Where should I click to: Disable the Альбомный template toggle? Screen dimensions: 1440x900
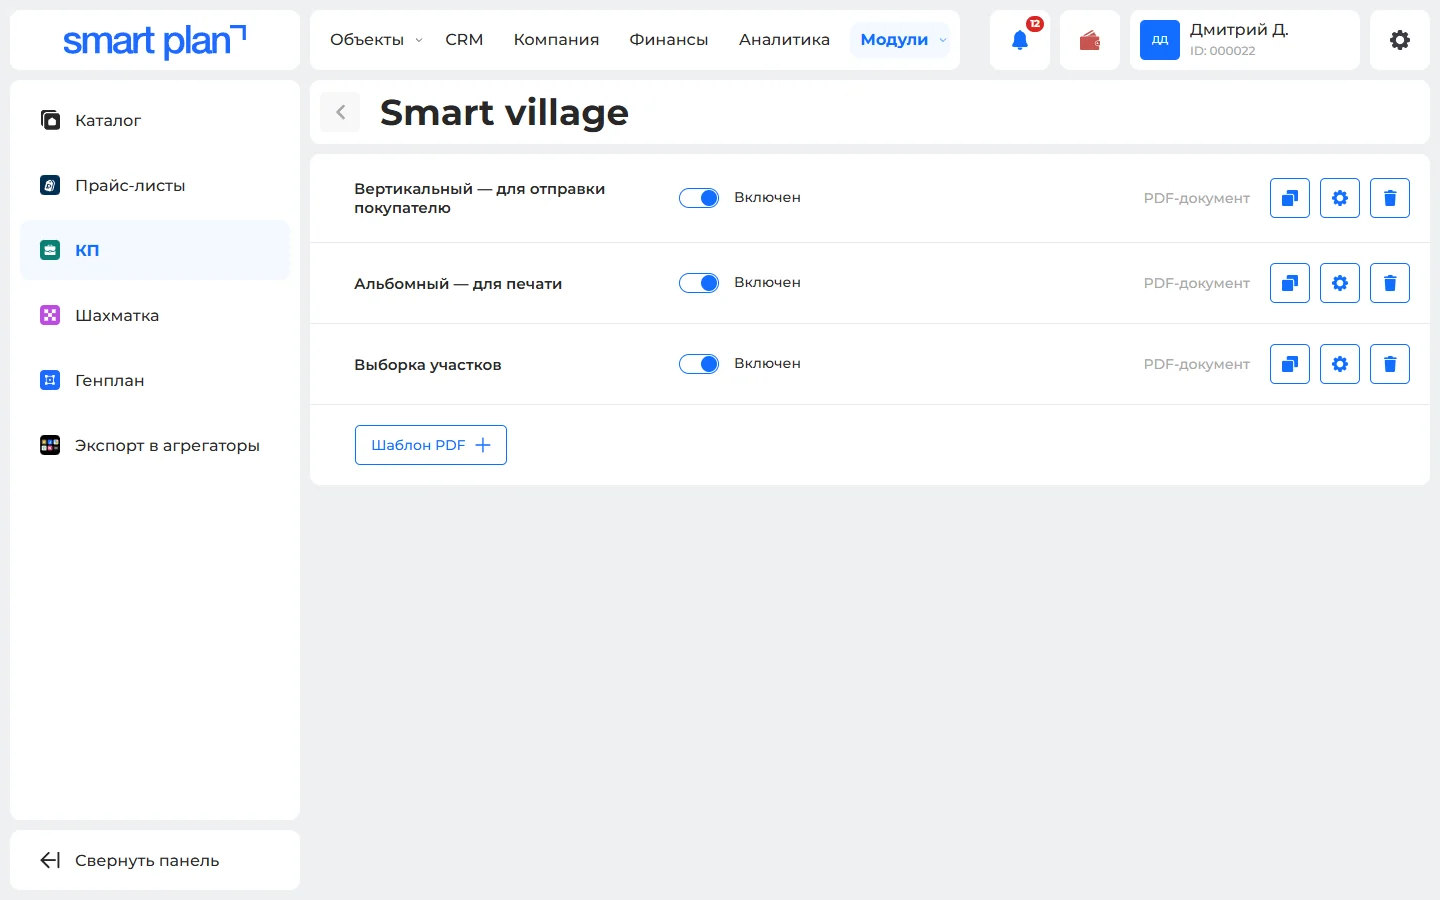(699, 283)
